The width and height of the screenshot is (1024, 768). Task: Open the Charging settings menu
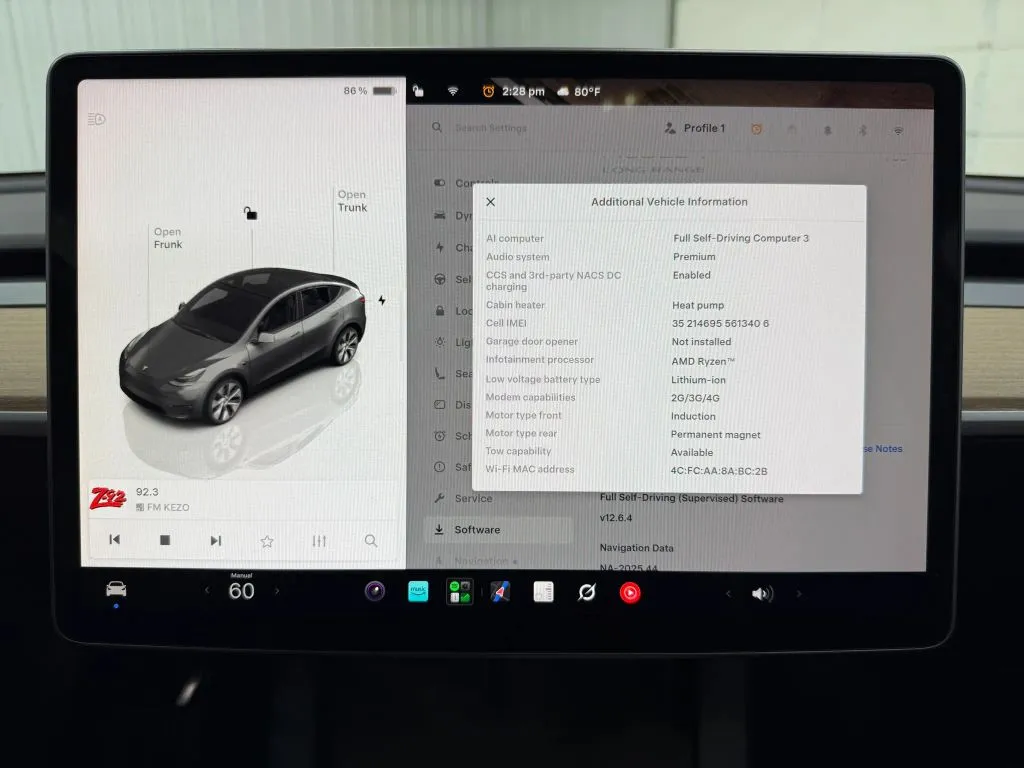(453, 248)
